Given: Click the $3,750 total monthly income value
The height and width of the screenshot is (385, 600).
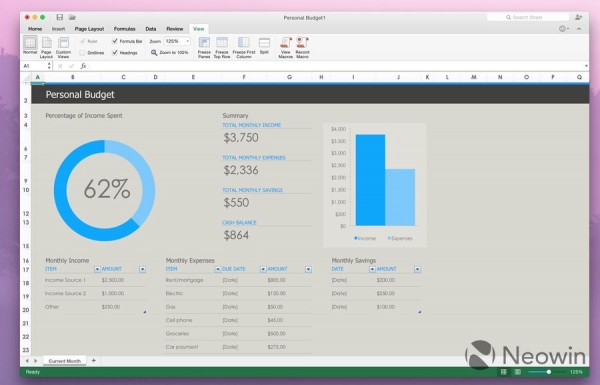Looking at the screenshot, I should (x=241, y=138).
